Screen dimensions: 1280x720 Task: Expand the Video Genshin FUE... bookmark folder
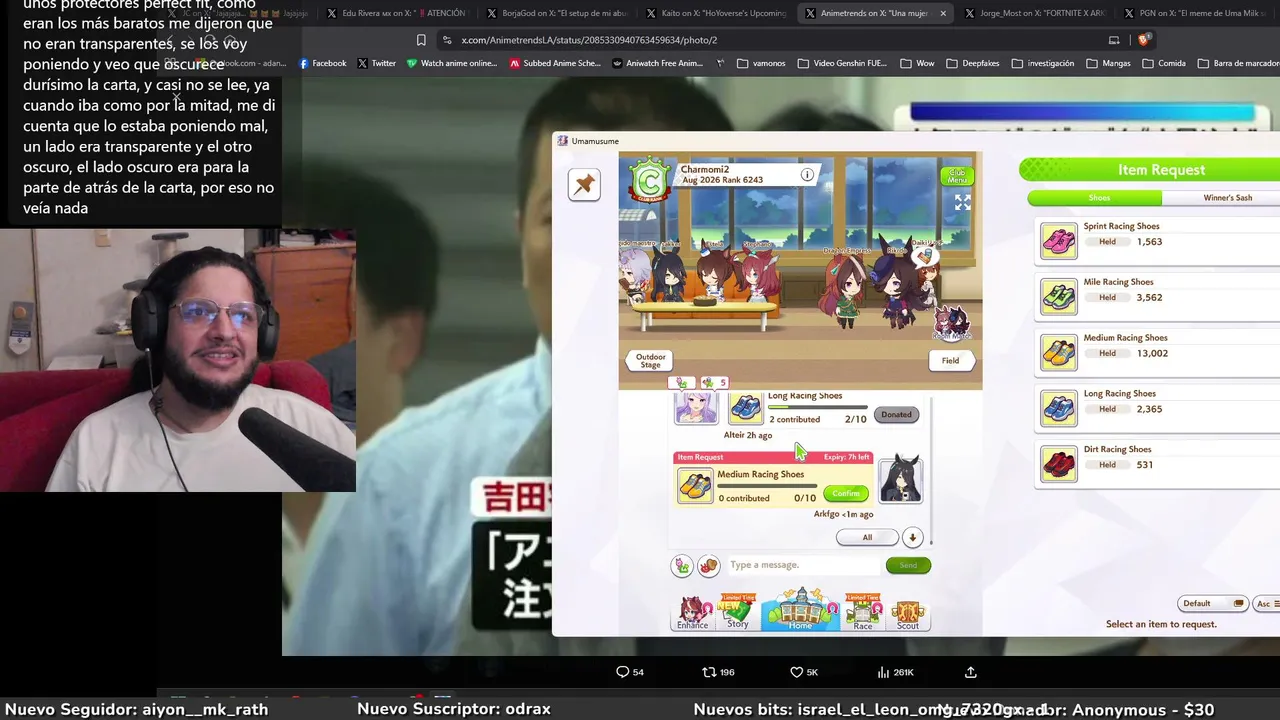[x=842, y=63]
